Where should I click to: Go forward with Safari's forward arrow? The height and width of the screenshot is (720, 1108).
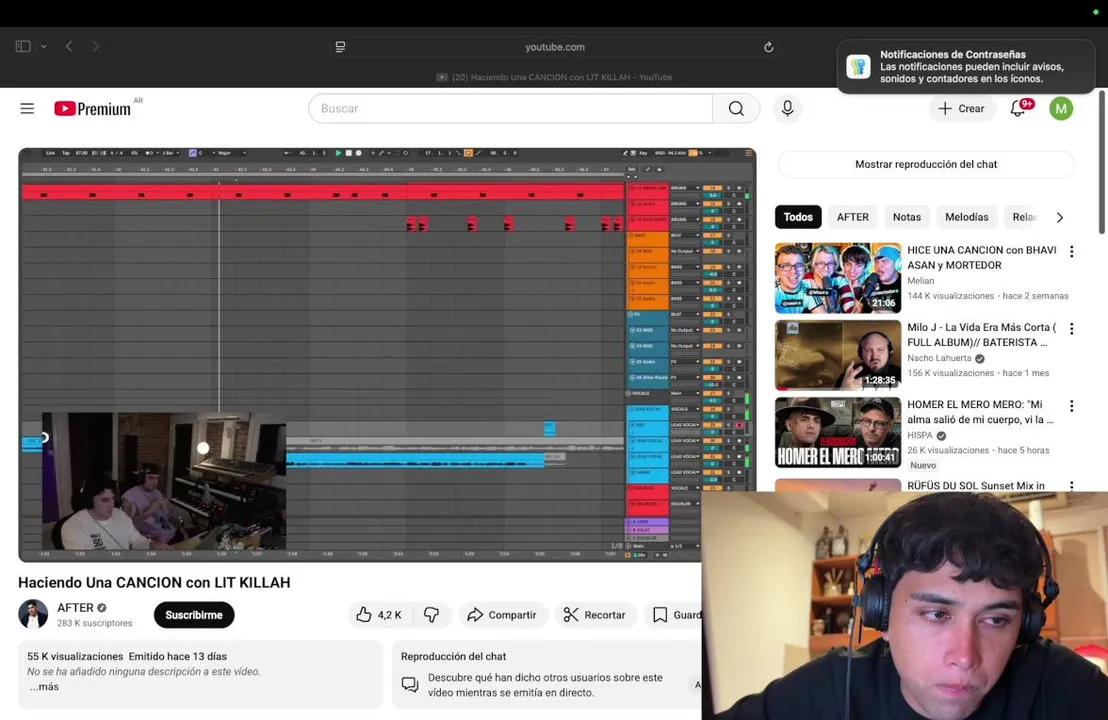95,47
